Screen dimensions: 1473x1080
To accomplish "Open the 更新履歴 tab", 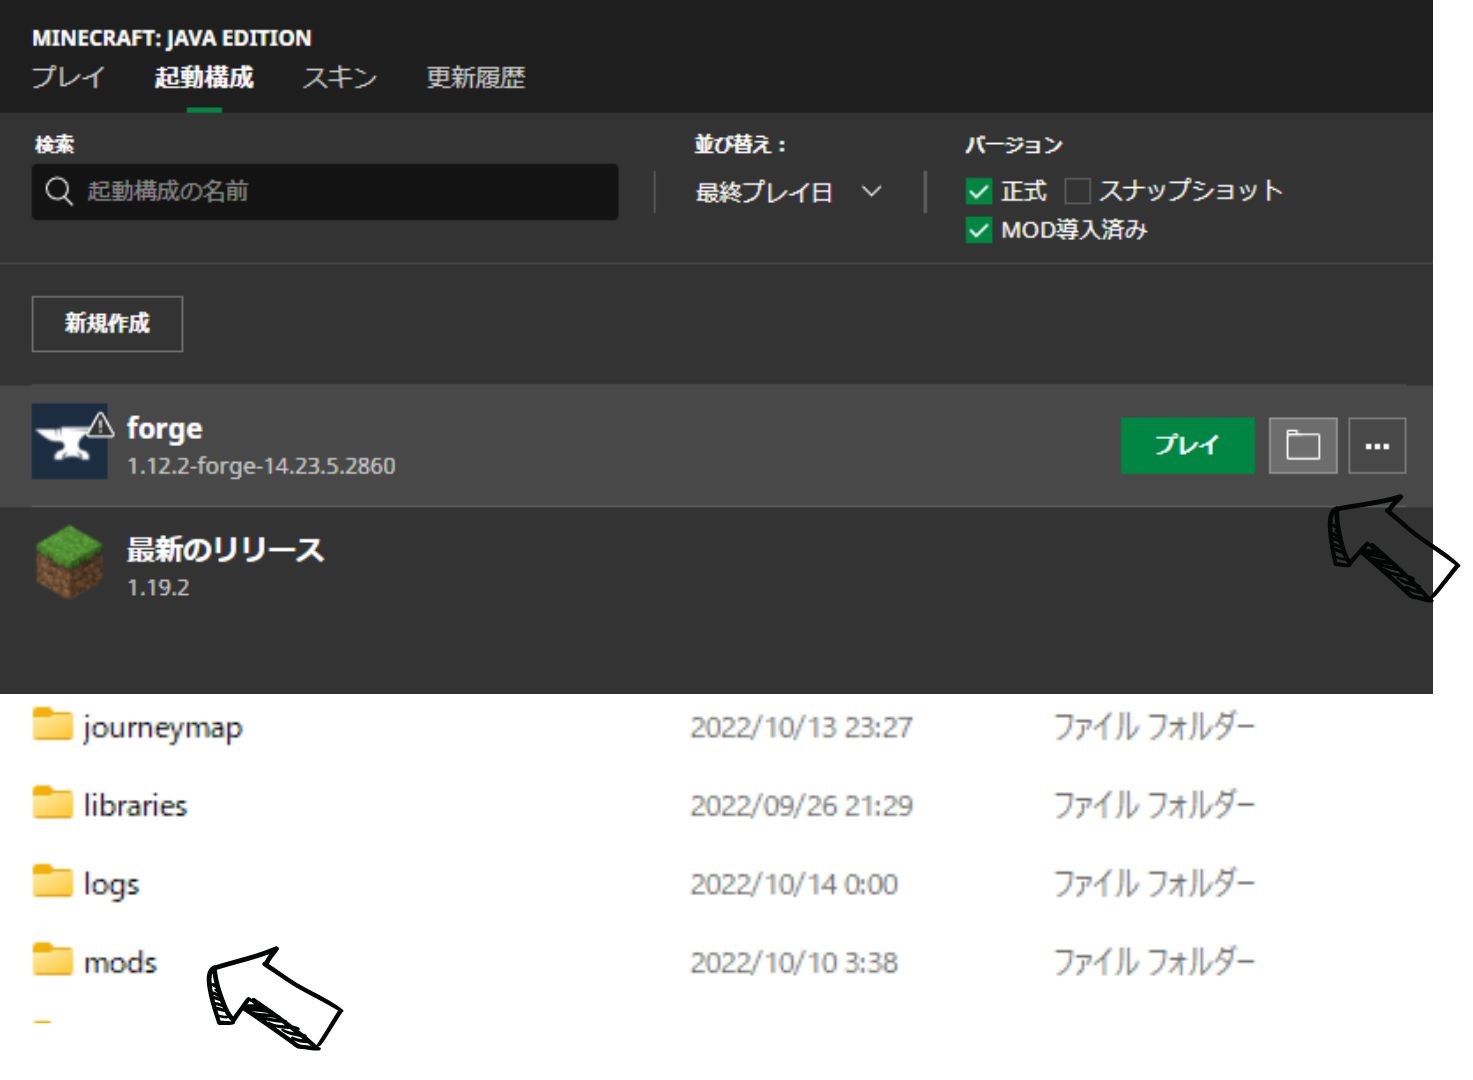I will pos(475,78).
